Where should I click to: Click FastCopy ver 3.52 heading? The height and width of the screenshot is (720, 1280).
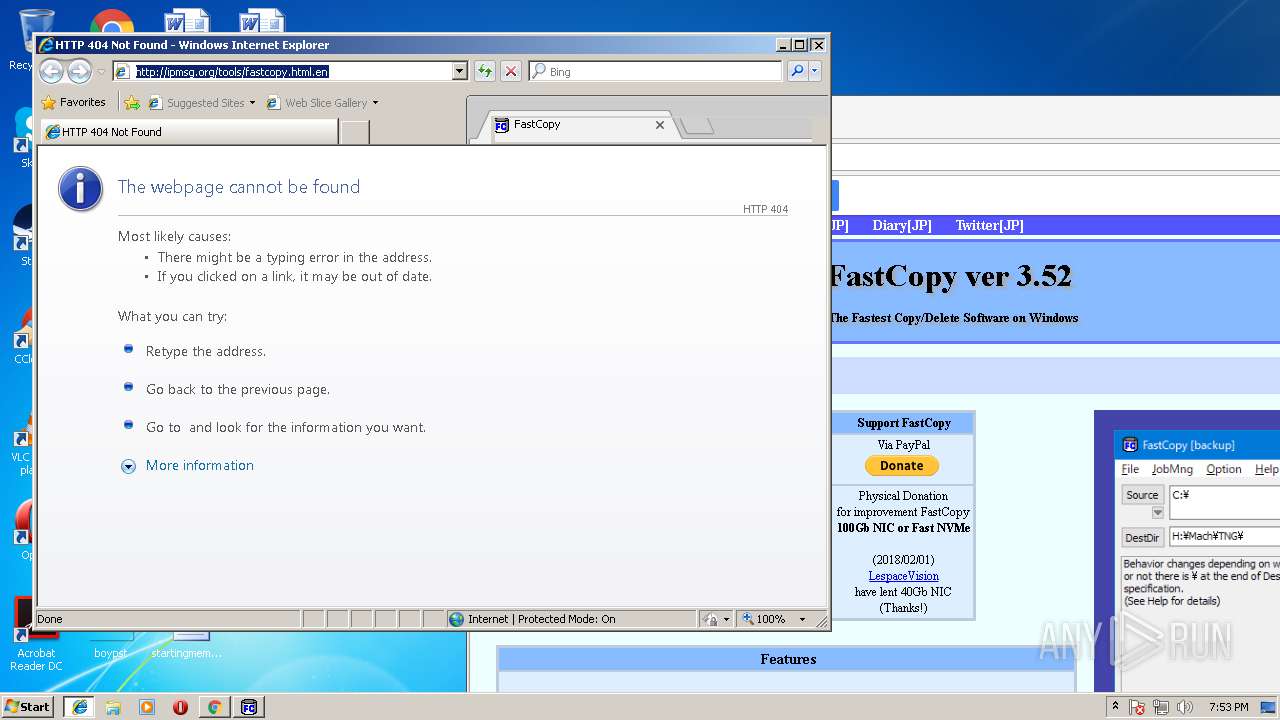[951, 276]
